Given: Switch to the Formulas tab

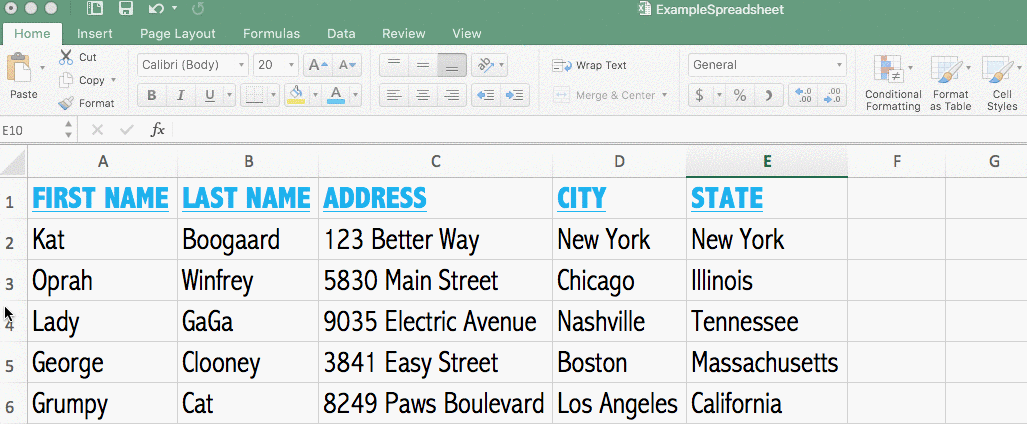Looking at the screenshot, I should [271, 33].
